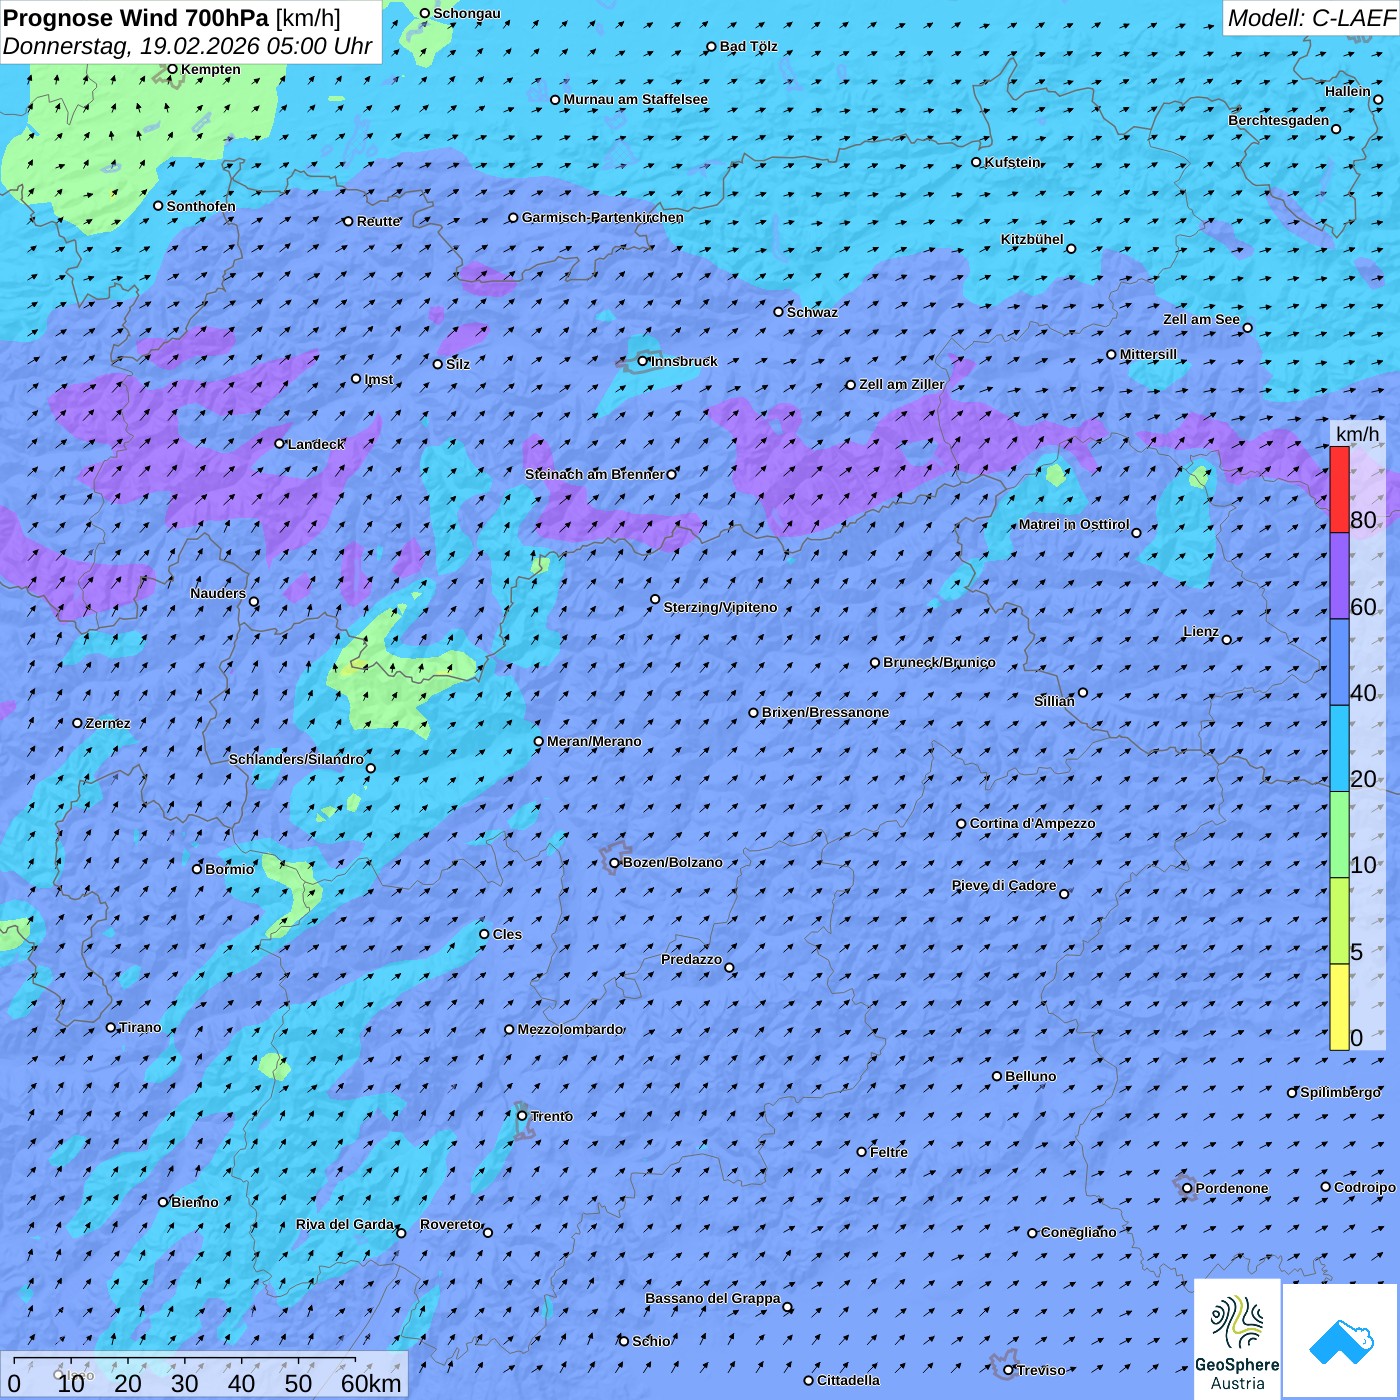Click the Spilimbergo marker dot
The height and width of the screenshot is (1400, 1400).
click(x=1292, y=1093)
